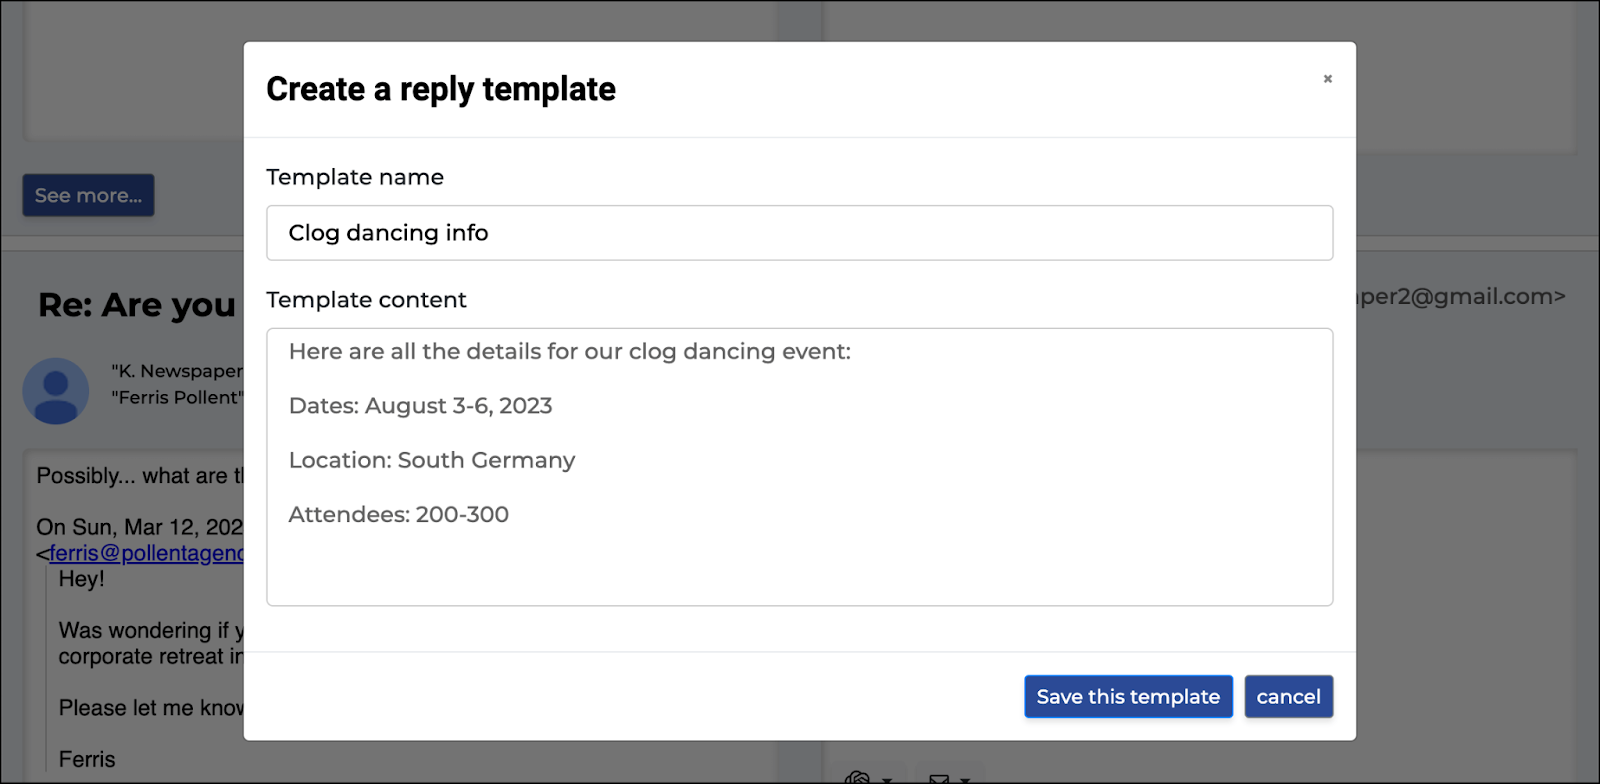1600x784 pixels.
Task: Cancel template creation
Action: (1288, 697)
